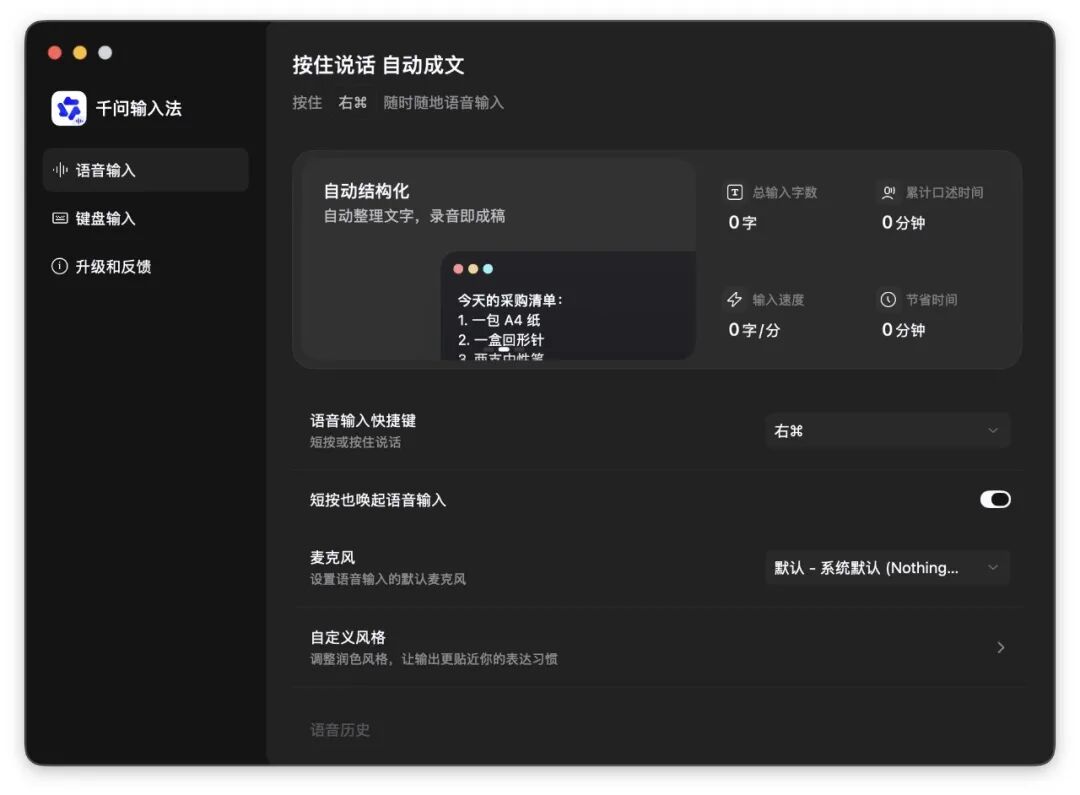Expand 自定义风格 with the chevron arrow
Viewport: 1080px width, 795px height.
(1001, 648)
